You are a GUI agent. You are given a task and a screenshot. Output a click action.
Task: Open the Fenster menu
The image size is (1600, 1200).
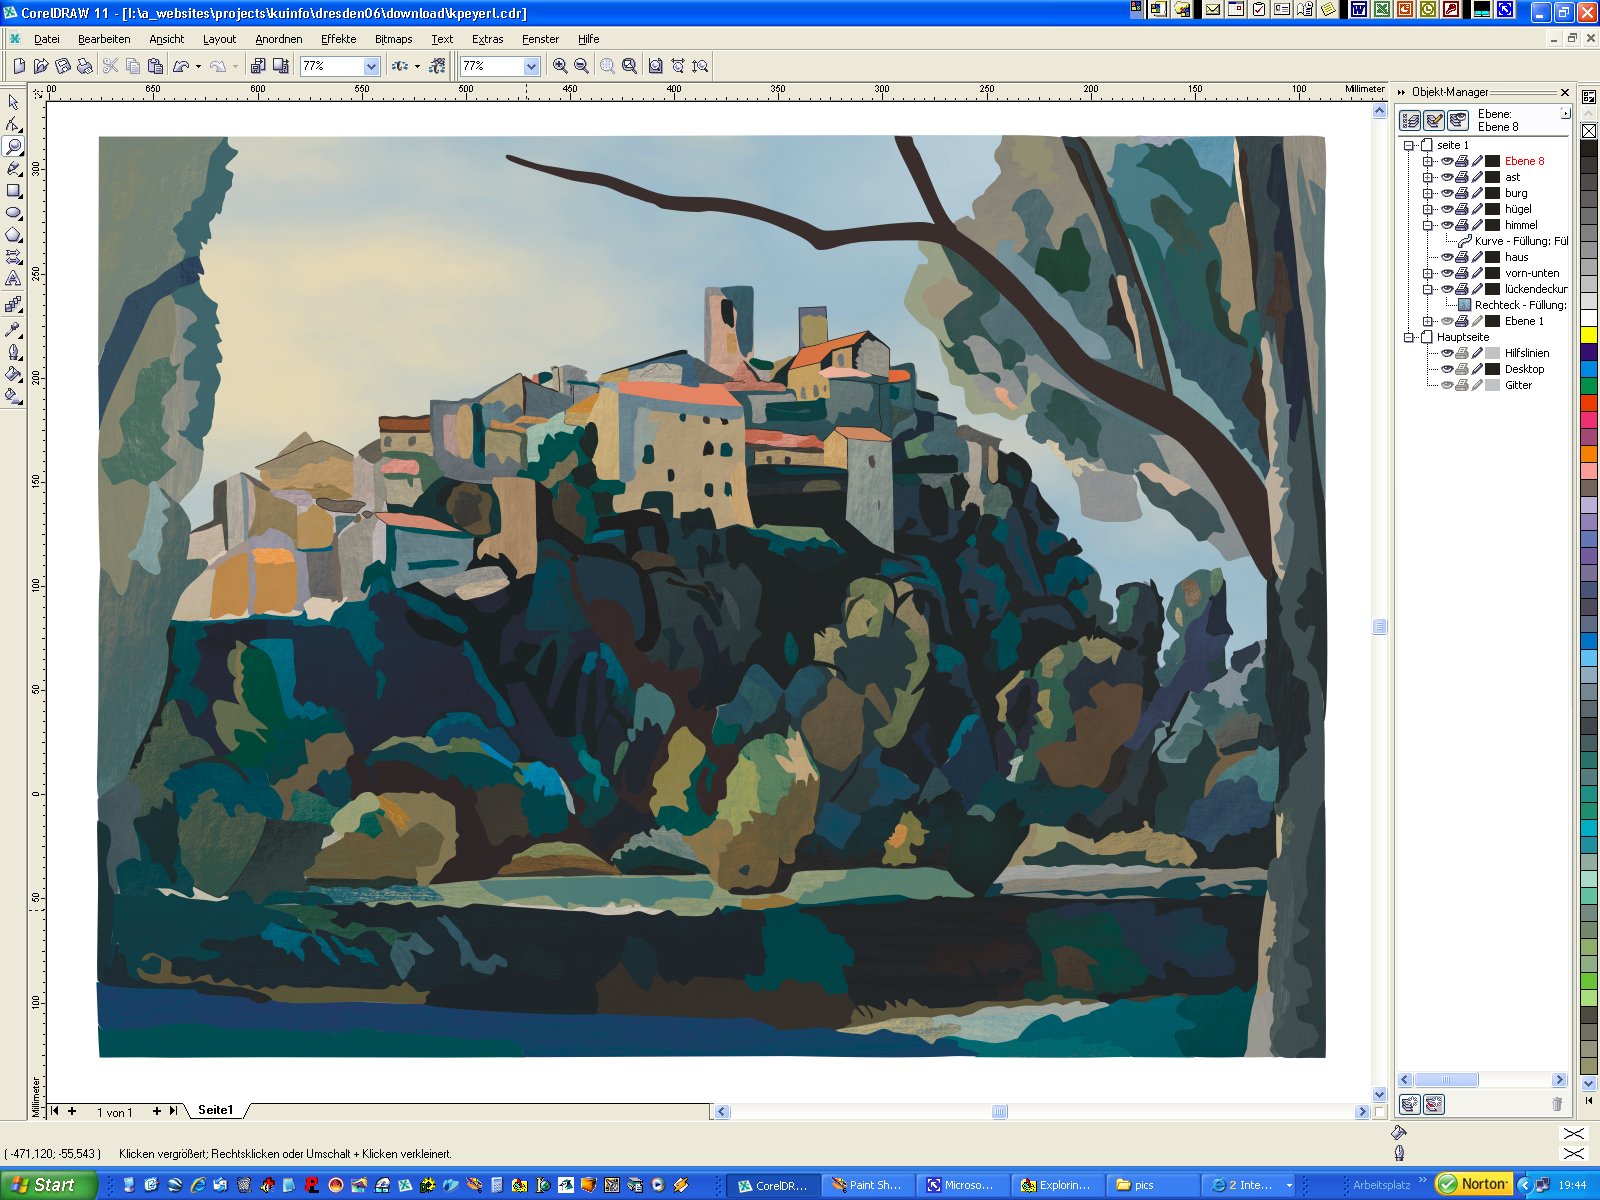coord(540,39)
